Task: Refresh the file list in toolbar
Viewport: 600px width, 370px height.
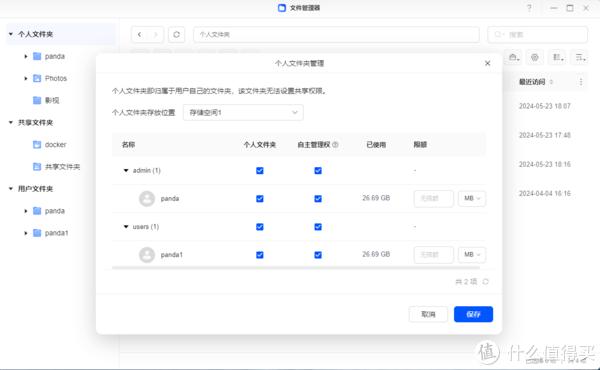Action: [x=176, y=34]
